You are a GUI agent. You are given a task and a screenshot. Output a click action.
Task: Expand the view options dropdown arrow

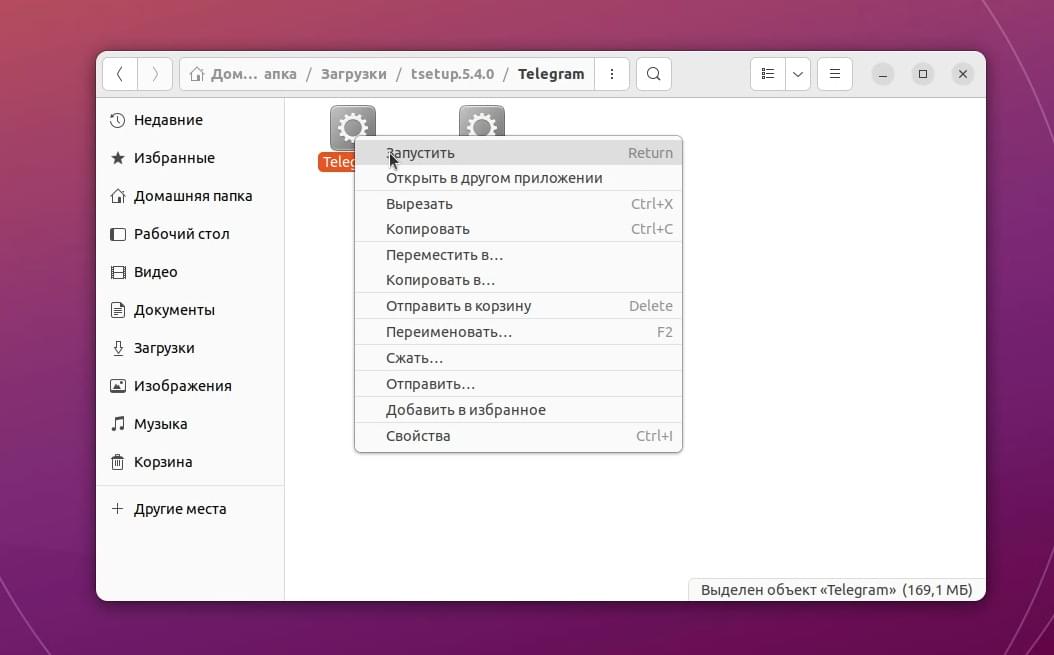point(798,74)
